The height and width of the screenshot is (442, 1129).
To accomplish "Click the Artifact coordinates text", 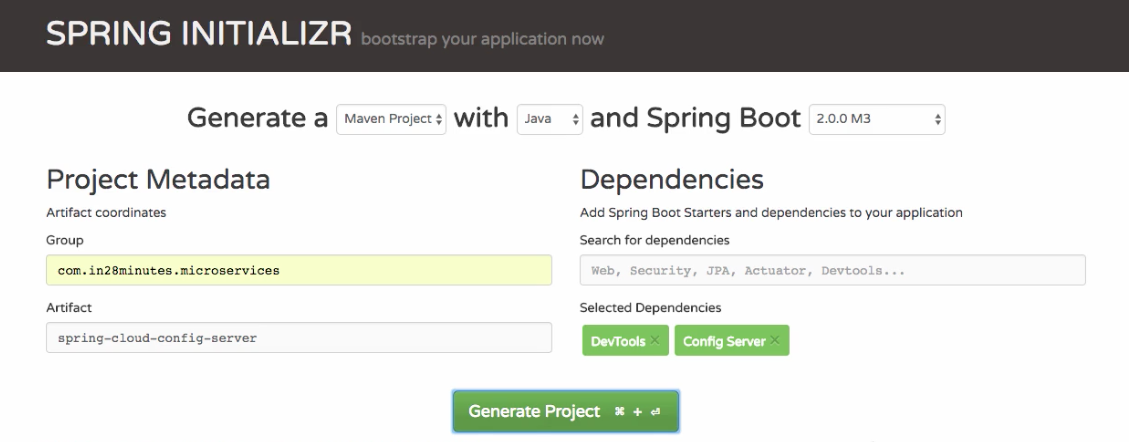I will pyautogui.click(x=106, y=213).
